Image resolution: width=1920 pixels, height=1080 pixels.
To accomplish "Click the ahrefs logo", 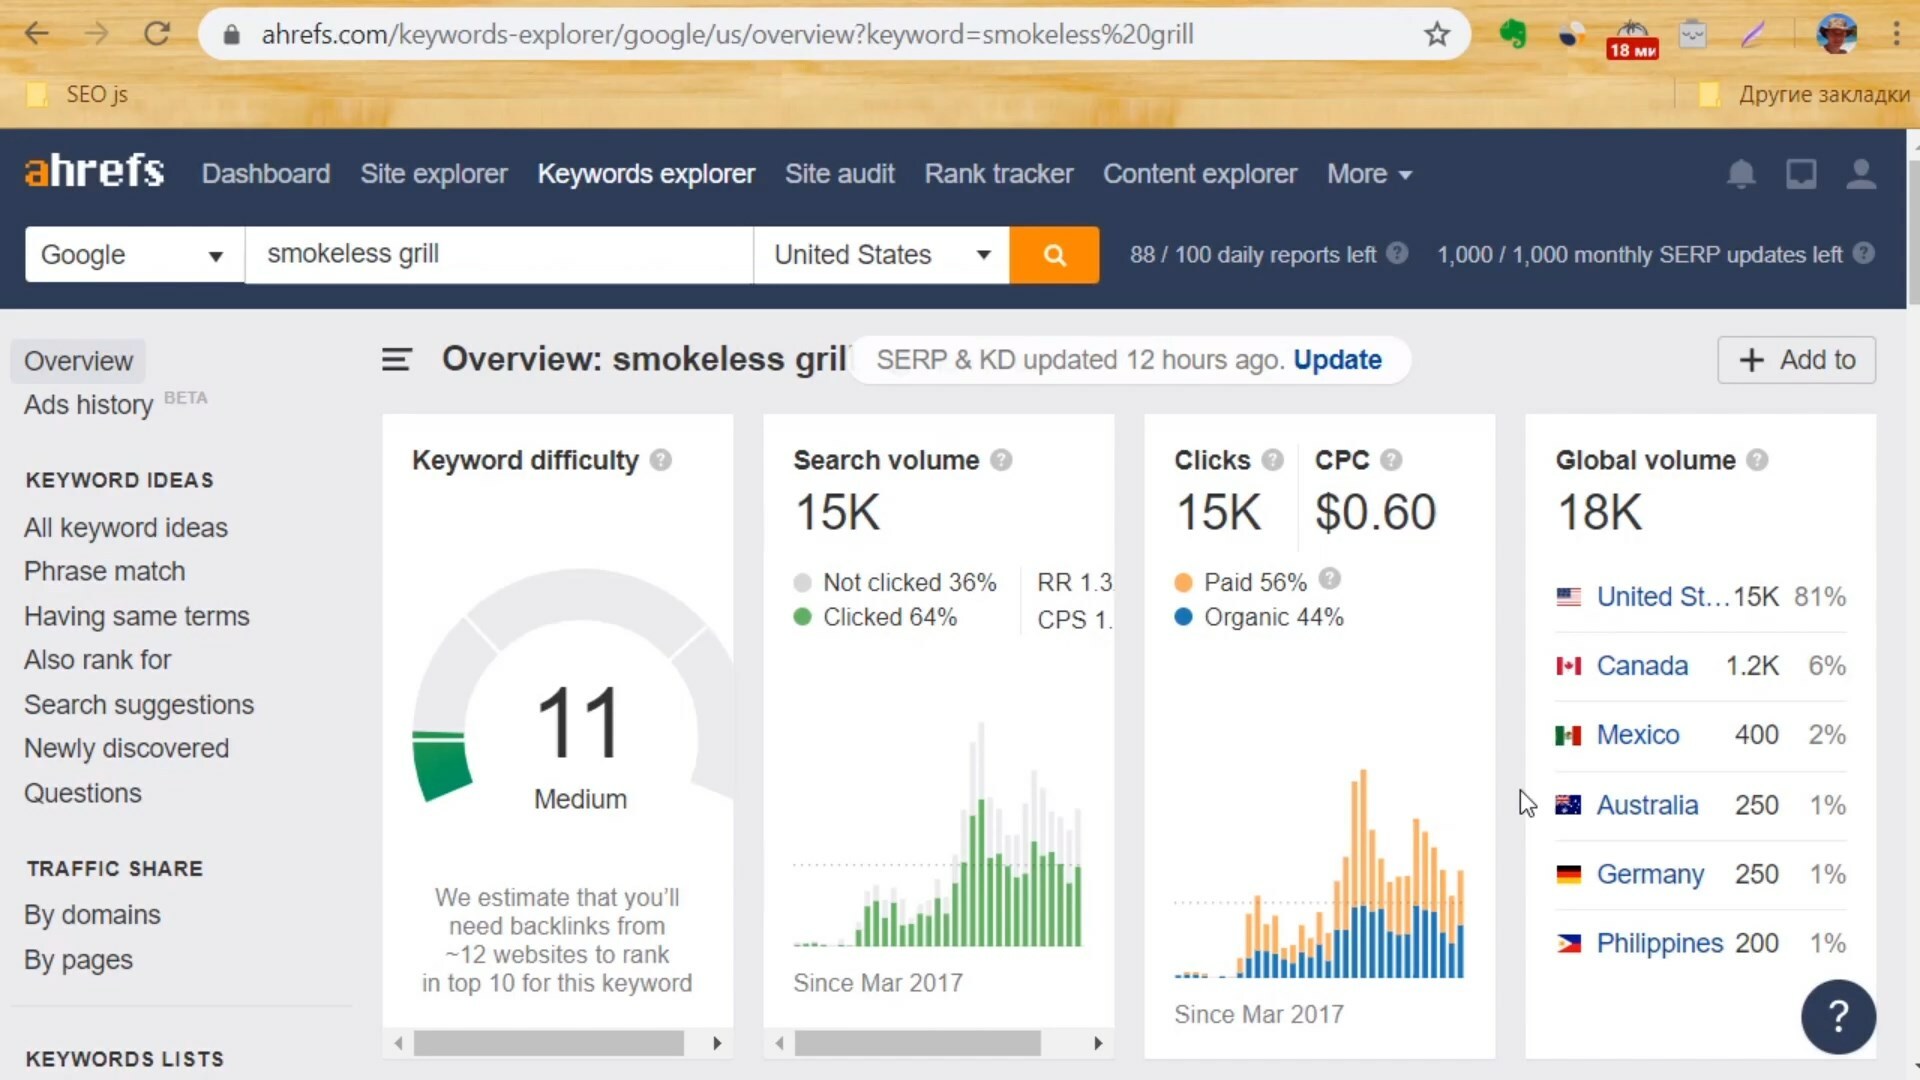I will [x=94, y=172].
